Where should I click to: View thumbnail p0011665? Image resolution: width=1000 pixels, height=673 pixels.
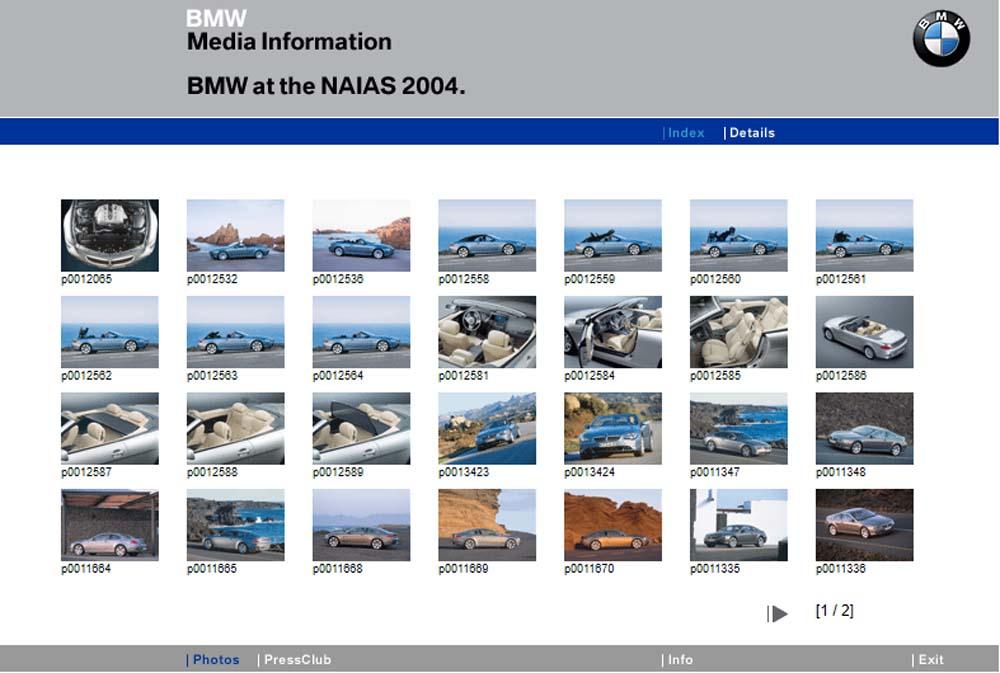(235, 525)
